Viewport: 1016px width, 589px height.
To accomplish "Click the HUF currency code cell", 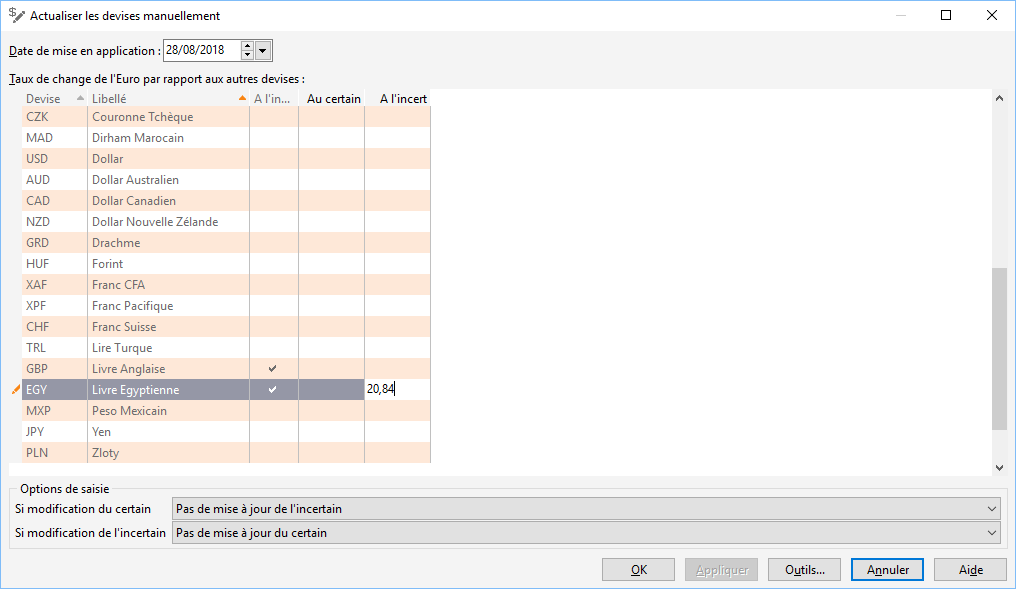I will 54,264.
